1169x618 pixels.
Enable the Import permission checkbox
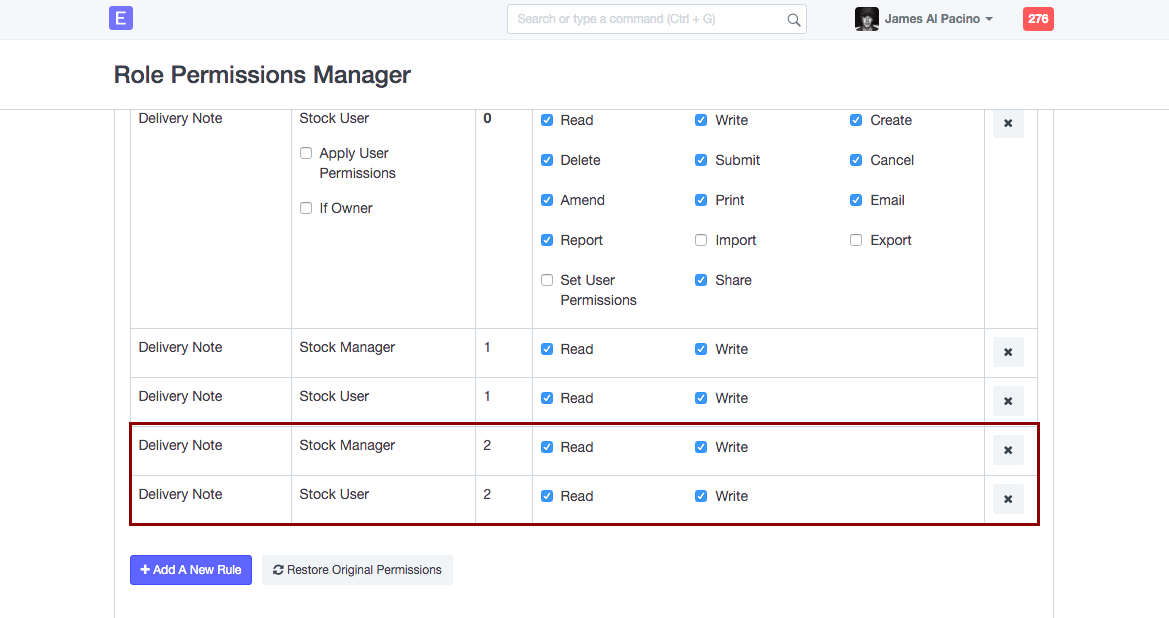[701, 240]
